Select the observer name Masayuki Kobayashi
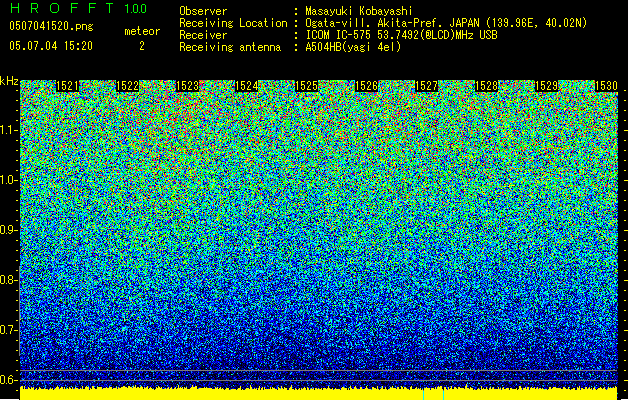This screenshot has height=400, width=629. click(x=359, y=11)
